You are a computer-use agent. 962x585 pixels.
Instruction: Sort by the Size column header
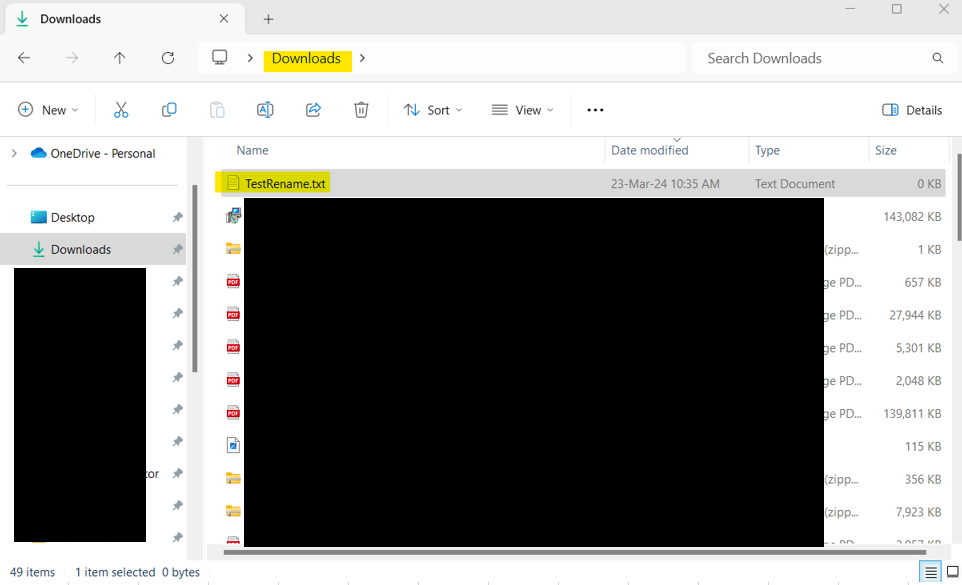[x=885, y=150]
